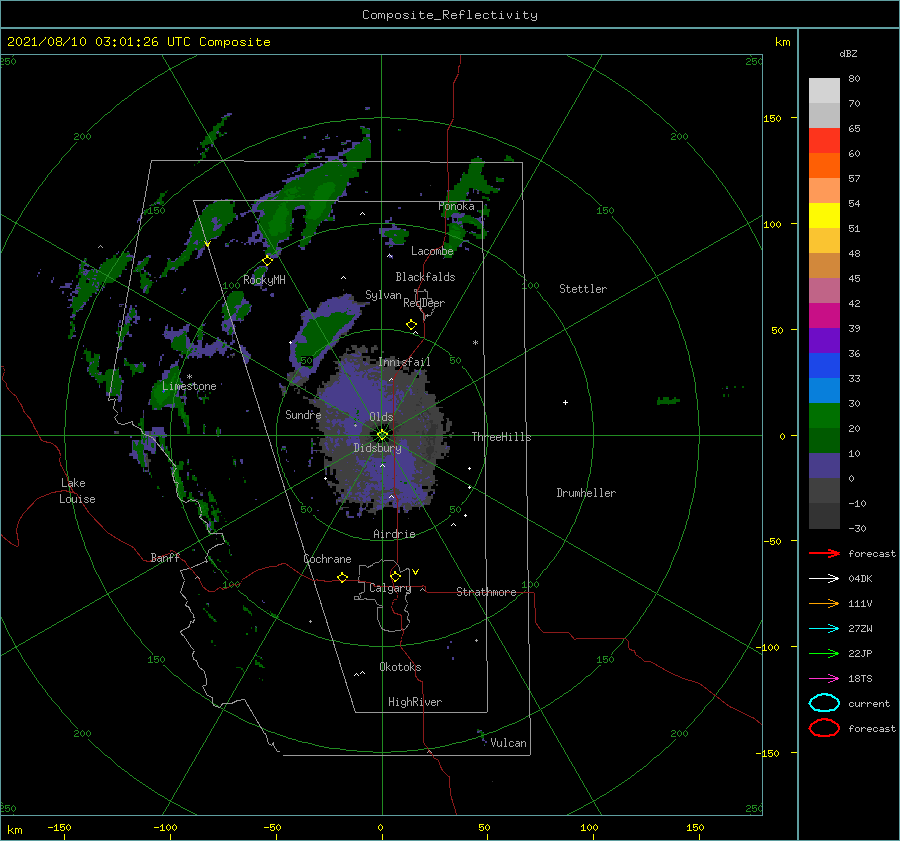The height and width of the screenshot is (841, 900).
Task: Click the Blackfalds city label
Action: (x=425, y=277)
